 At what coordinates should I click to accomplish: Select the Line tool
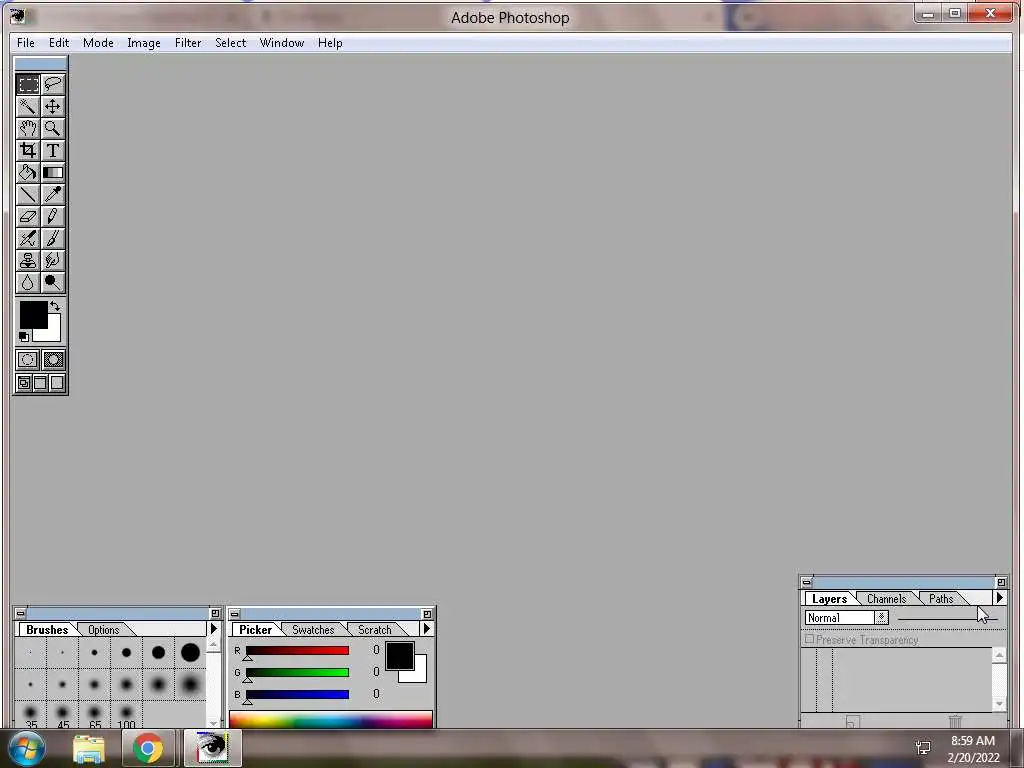click(28, 195)
